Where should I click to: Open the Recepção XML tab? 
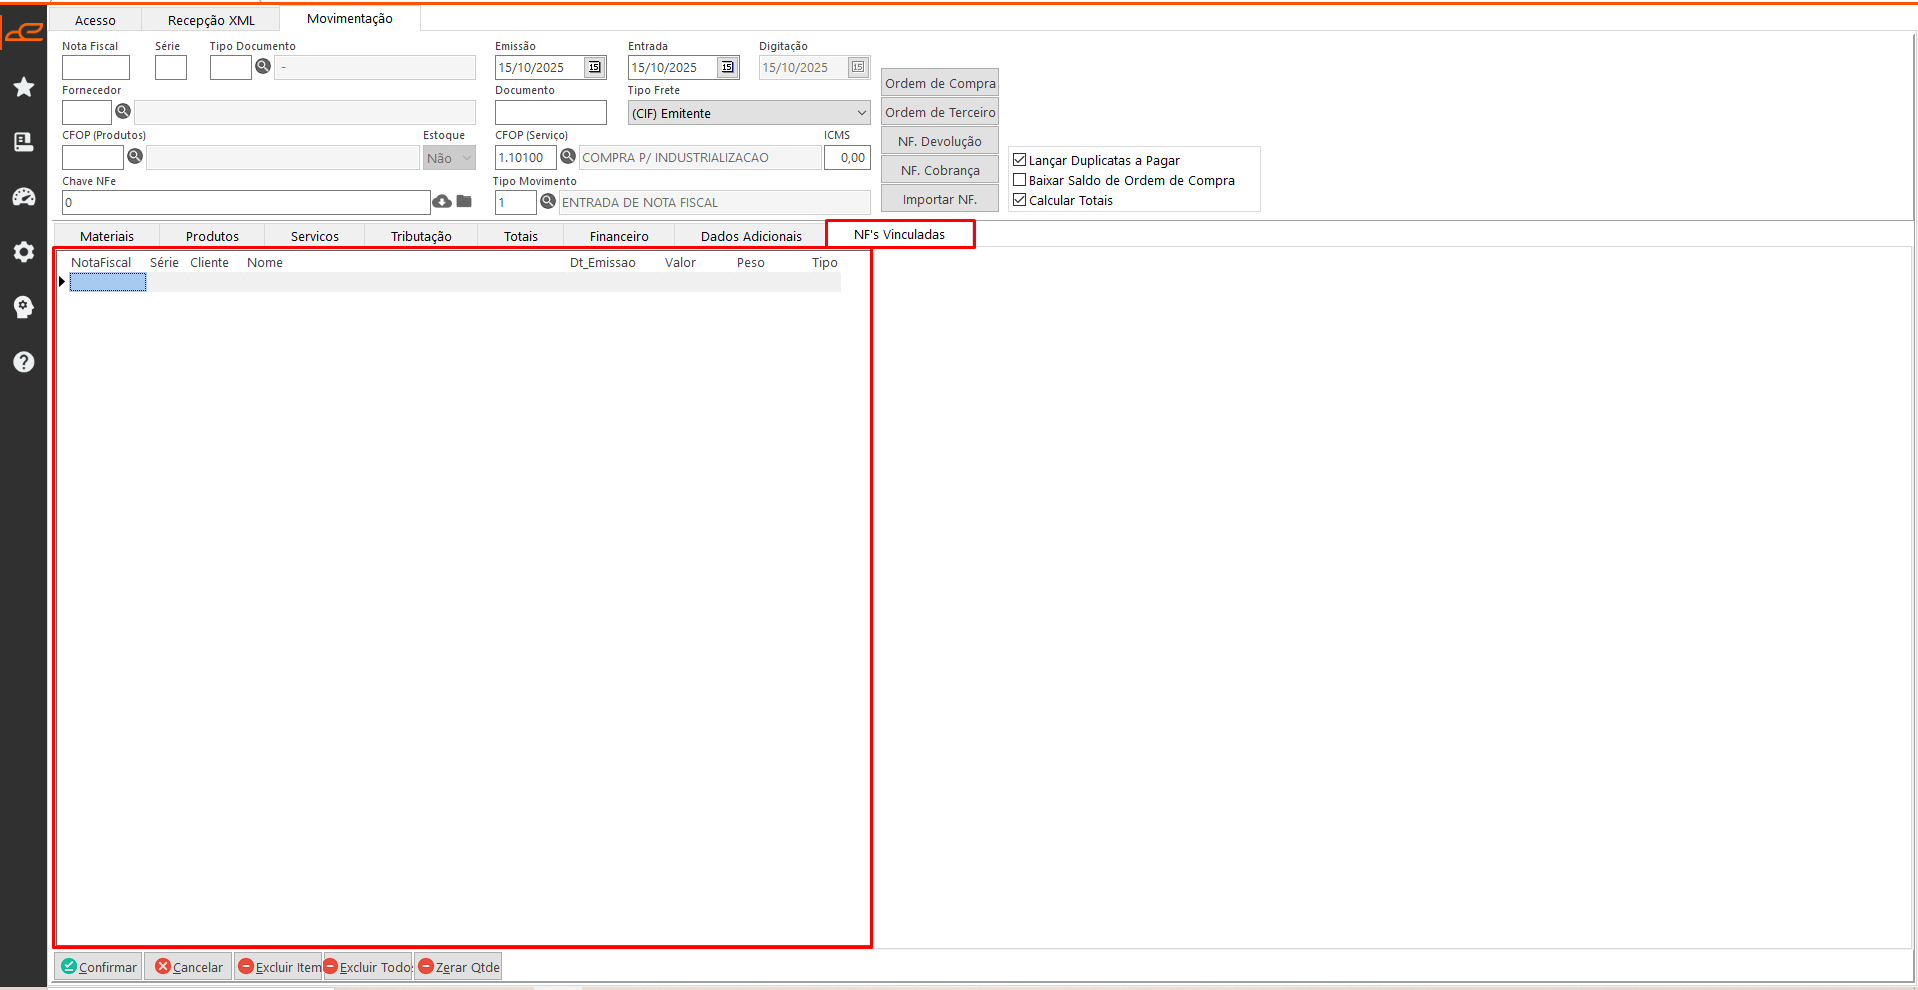(x=211, y=20)
